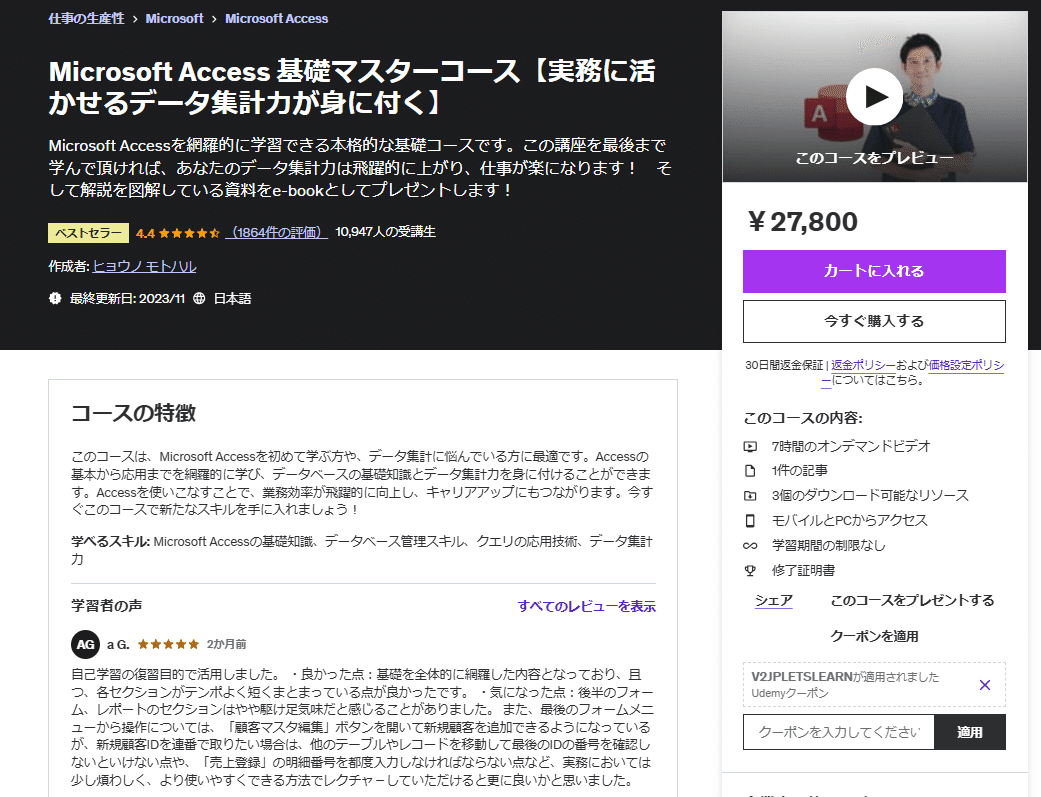
Task: Click 3個のダウンロード可能なリソース text
Action: click(x=870, y=495)
